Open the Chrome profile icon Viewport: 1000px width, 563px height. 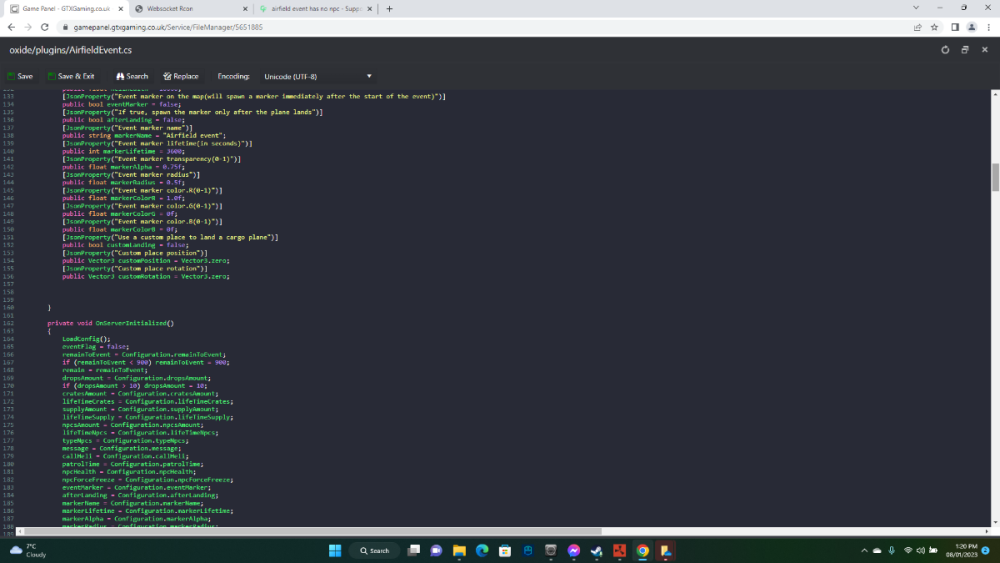coord(971,27)
